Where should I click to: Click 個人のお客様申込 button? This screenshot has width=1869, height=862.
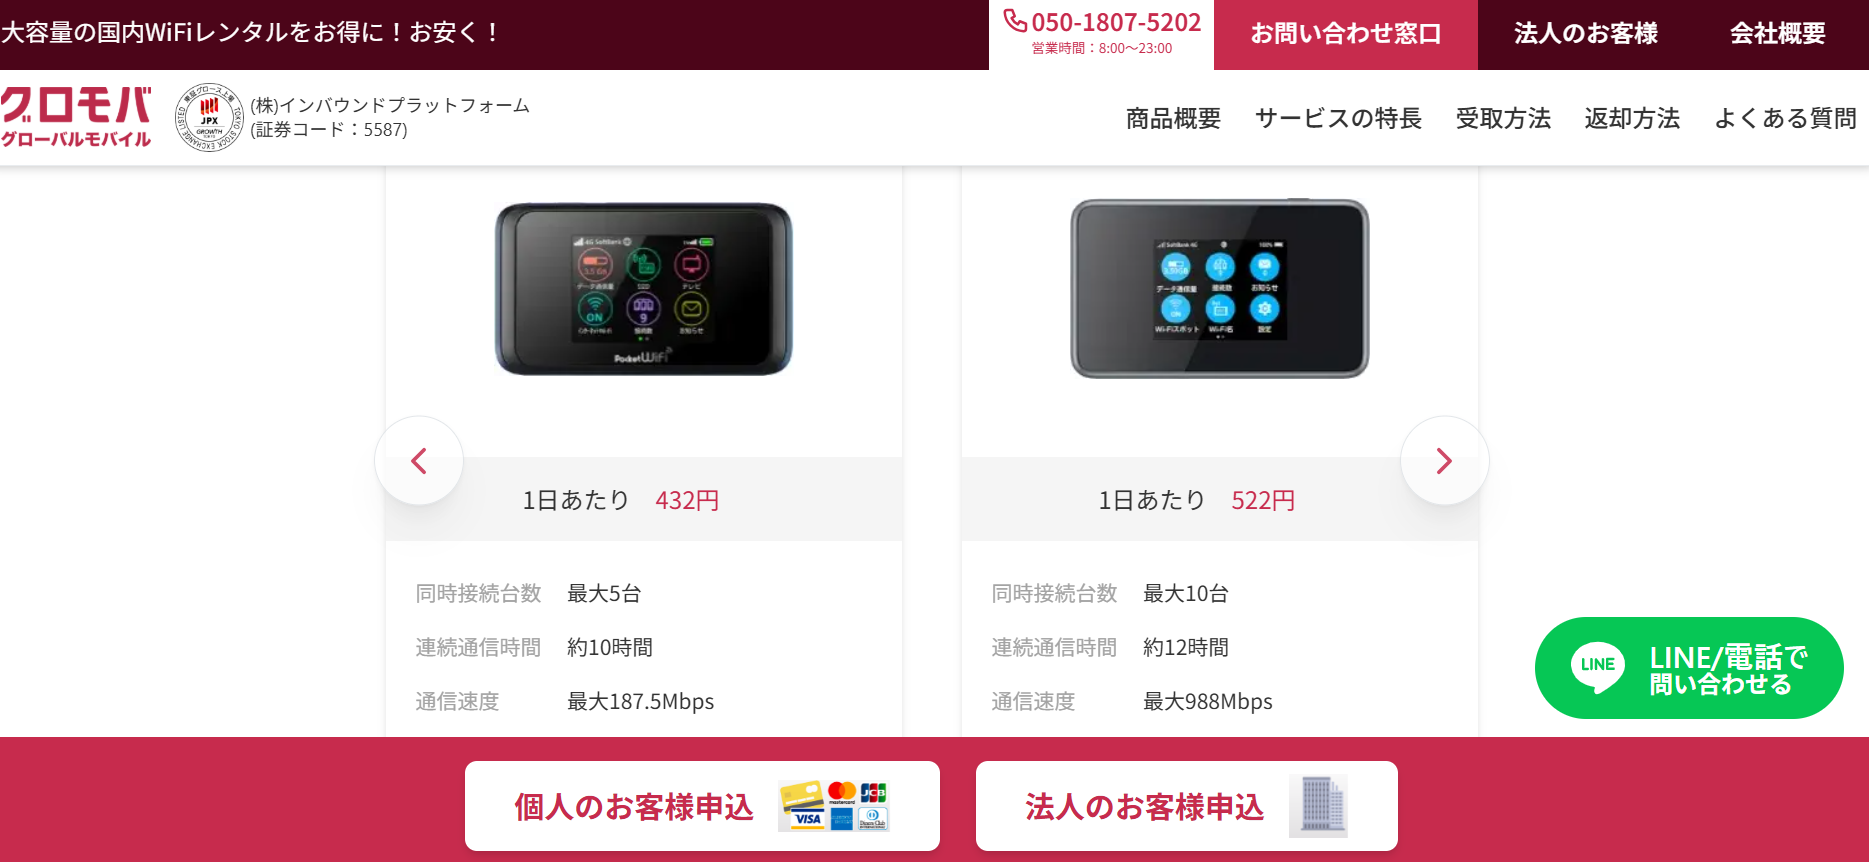(702, 806)
